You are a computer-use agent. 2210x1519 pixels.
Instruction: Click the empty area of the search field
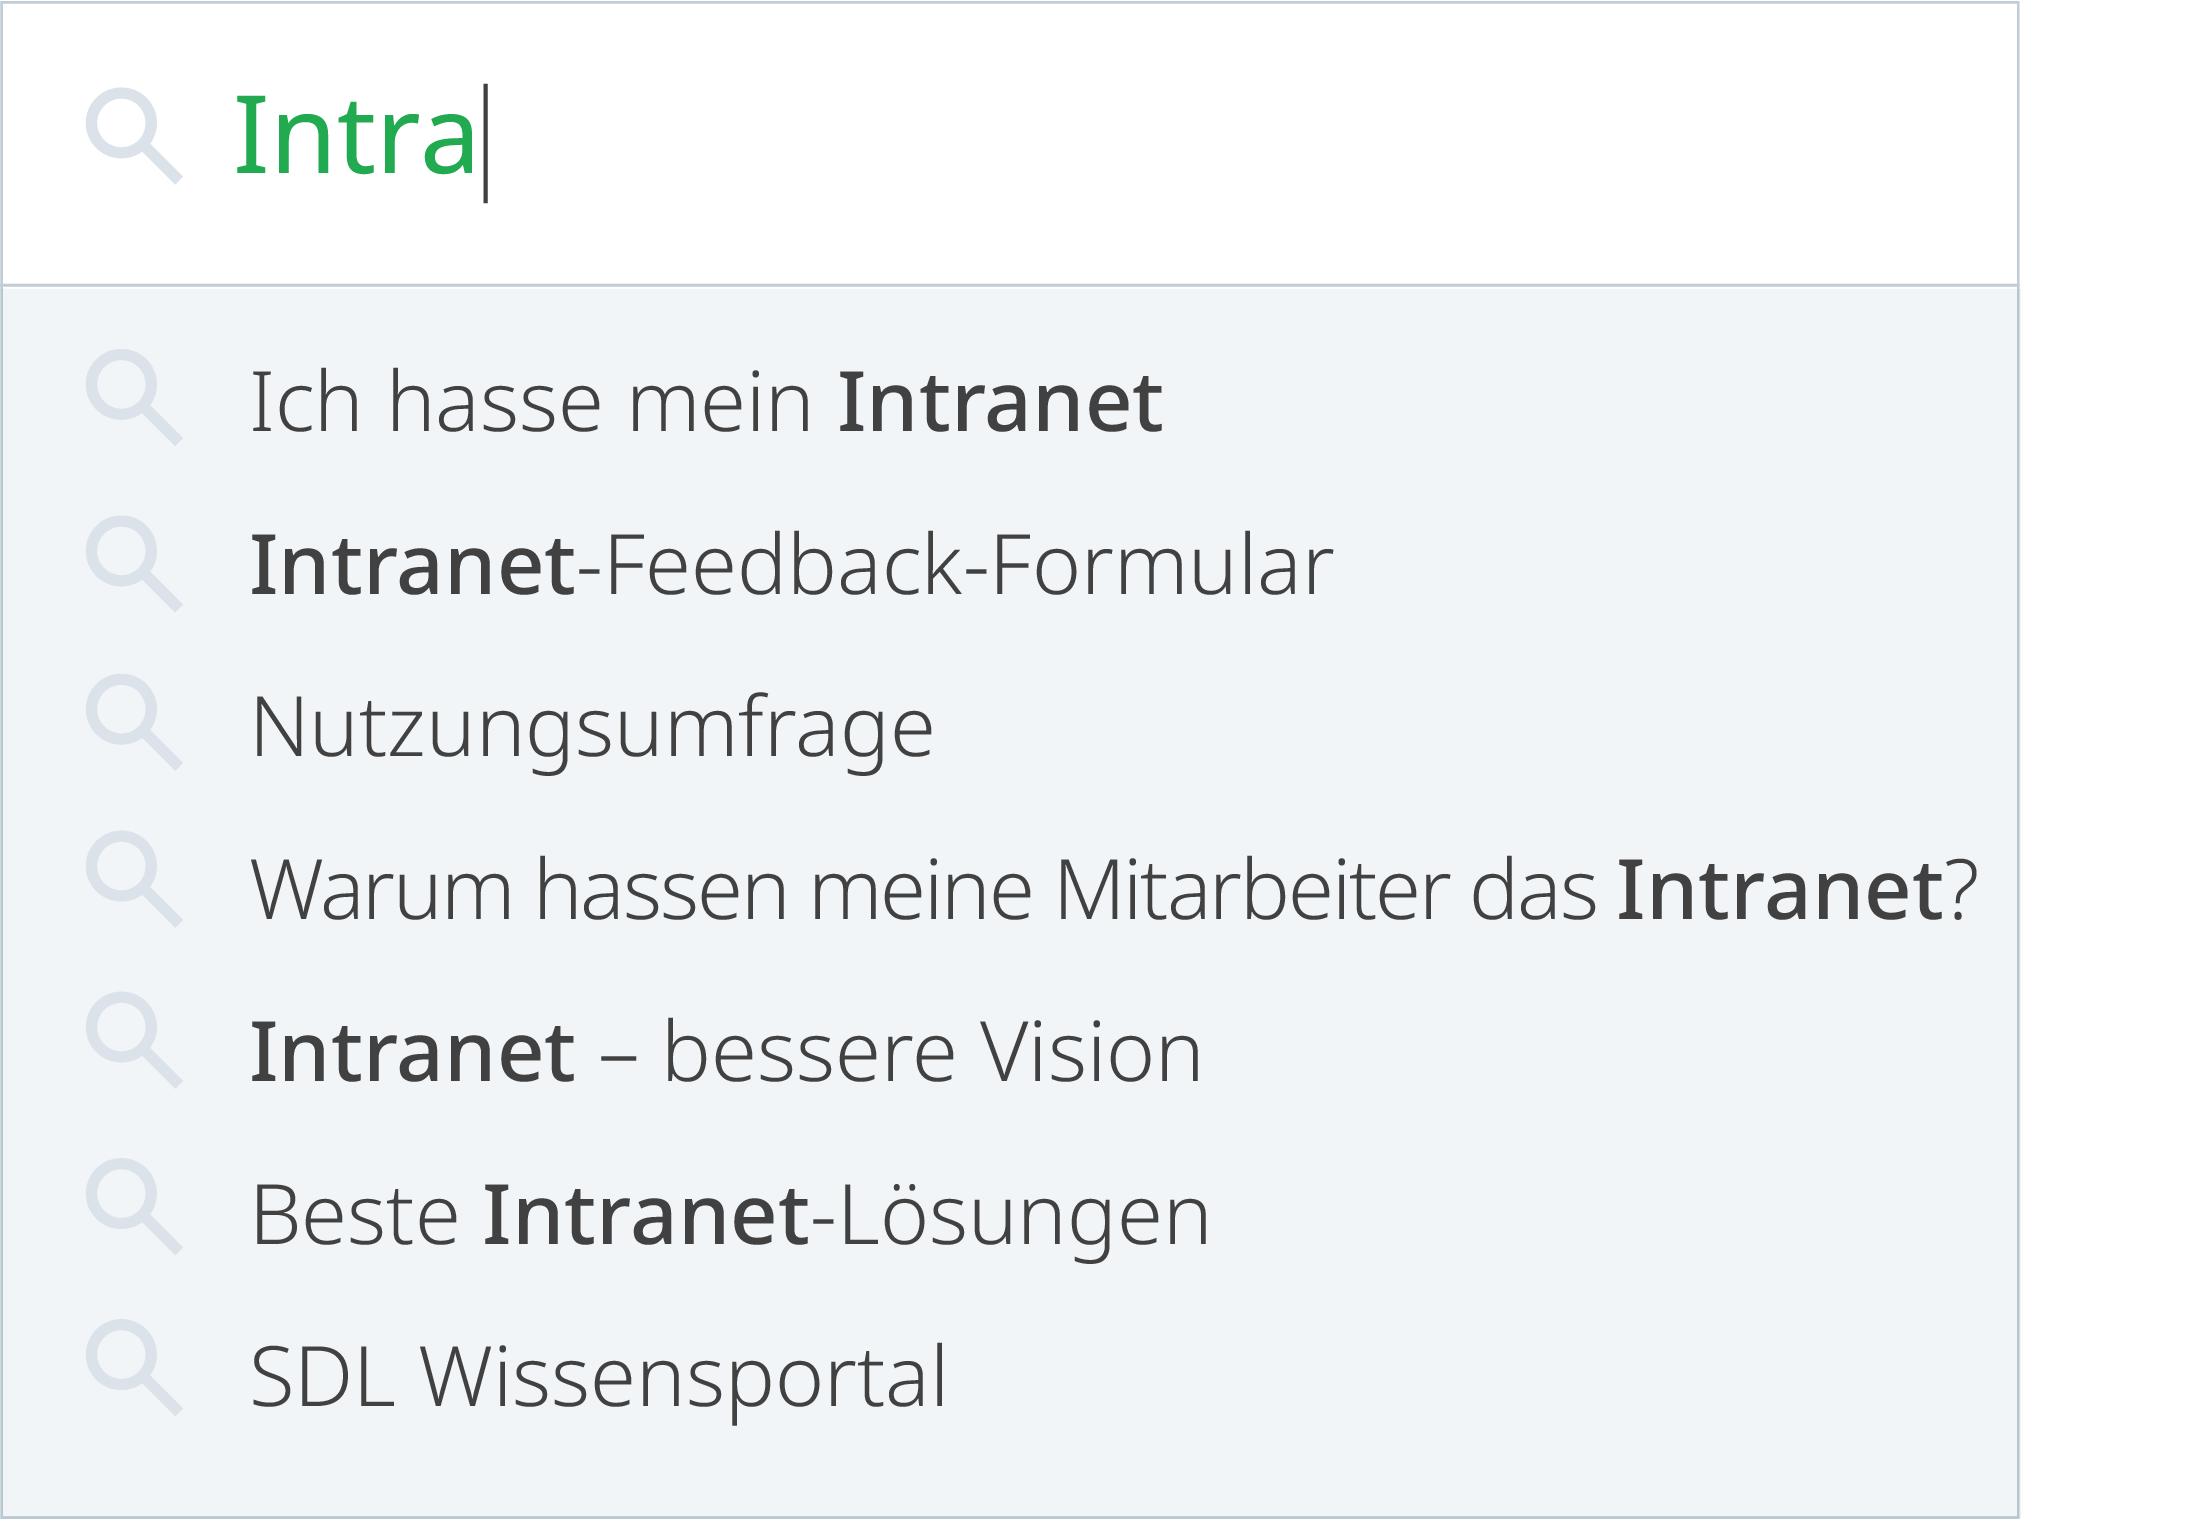(x=1200, y=140)
